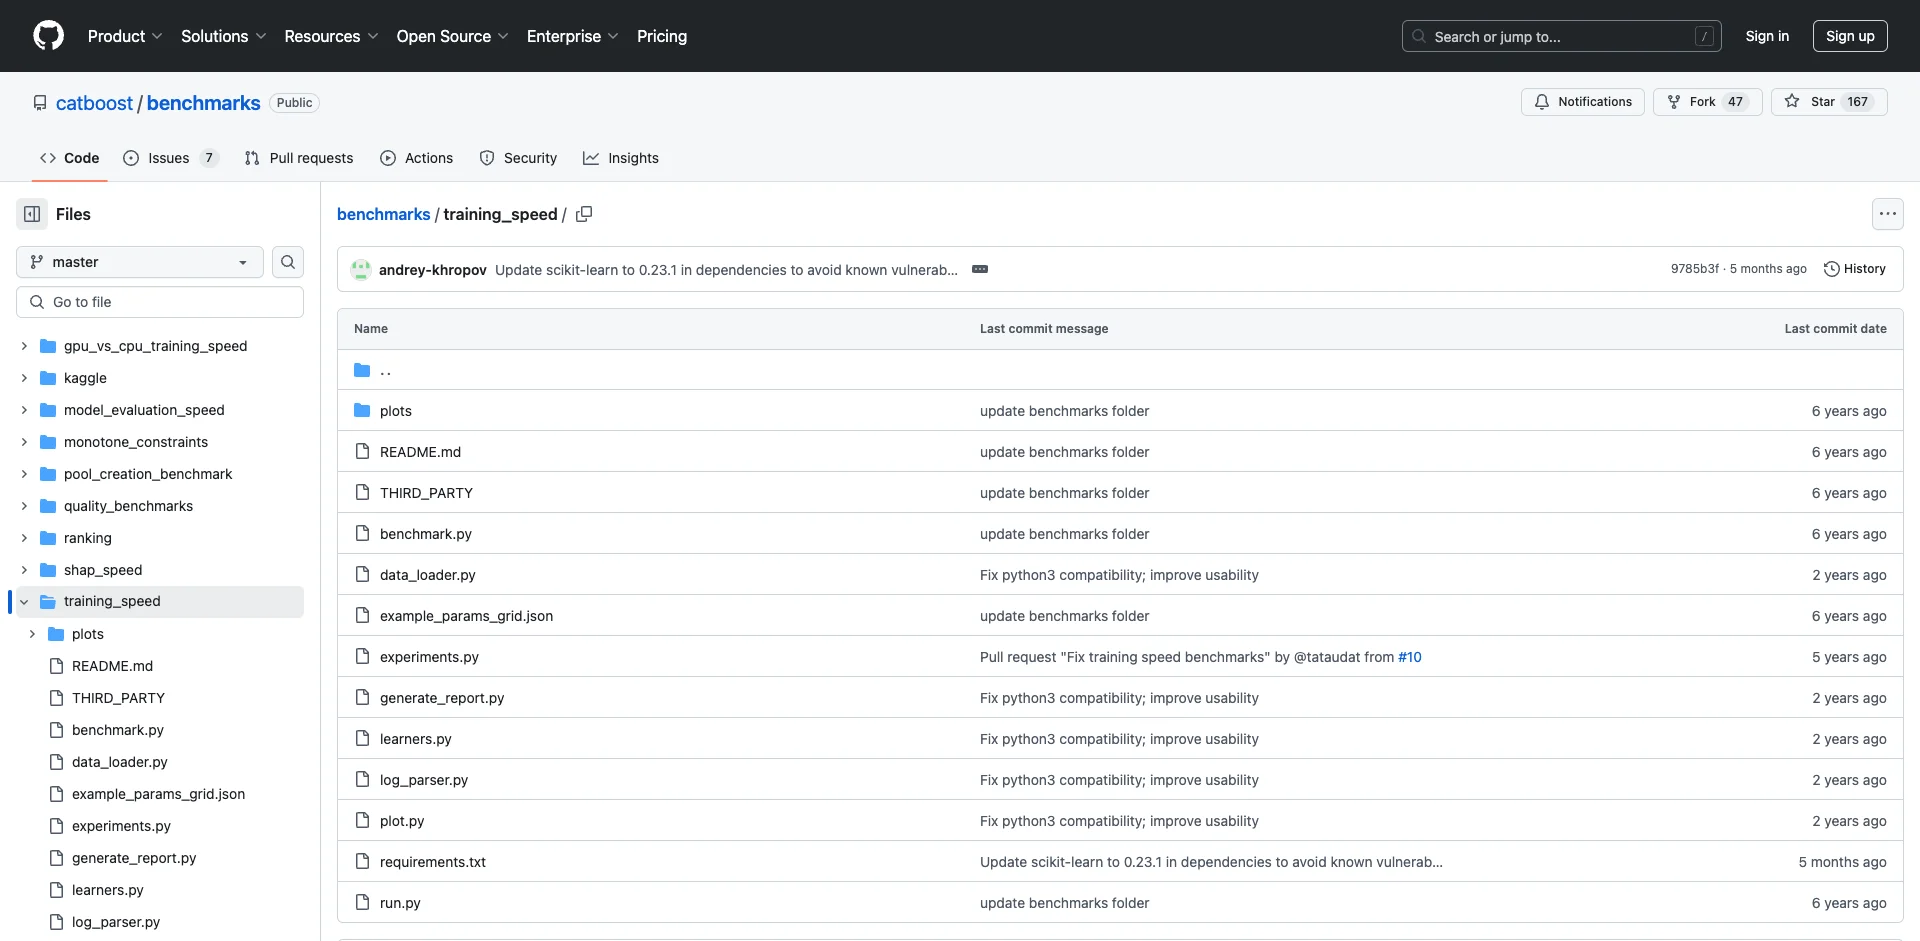This screenshot has width=1920, height=941.
Task: Open the Product navigation dropdown
Action: tap(125, 36)
